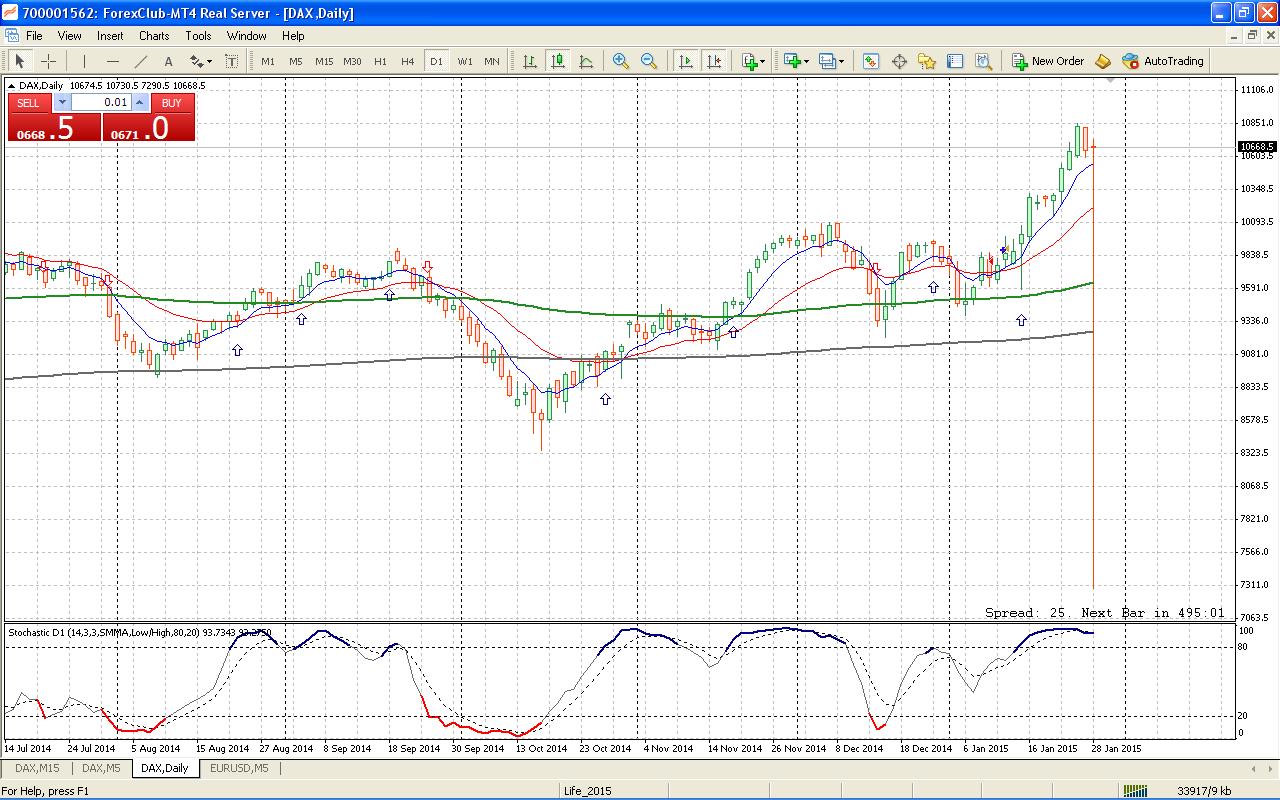The width and height of the screenshot is (1280, 800).
Task: Open the Navigator favorites icon
Action: [x=927, y=61]
